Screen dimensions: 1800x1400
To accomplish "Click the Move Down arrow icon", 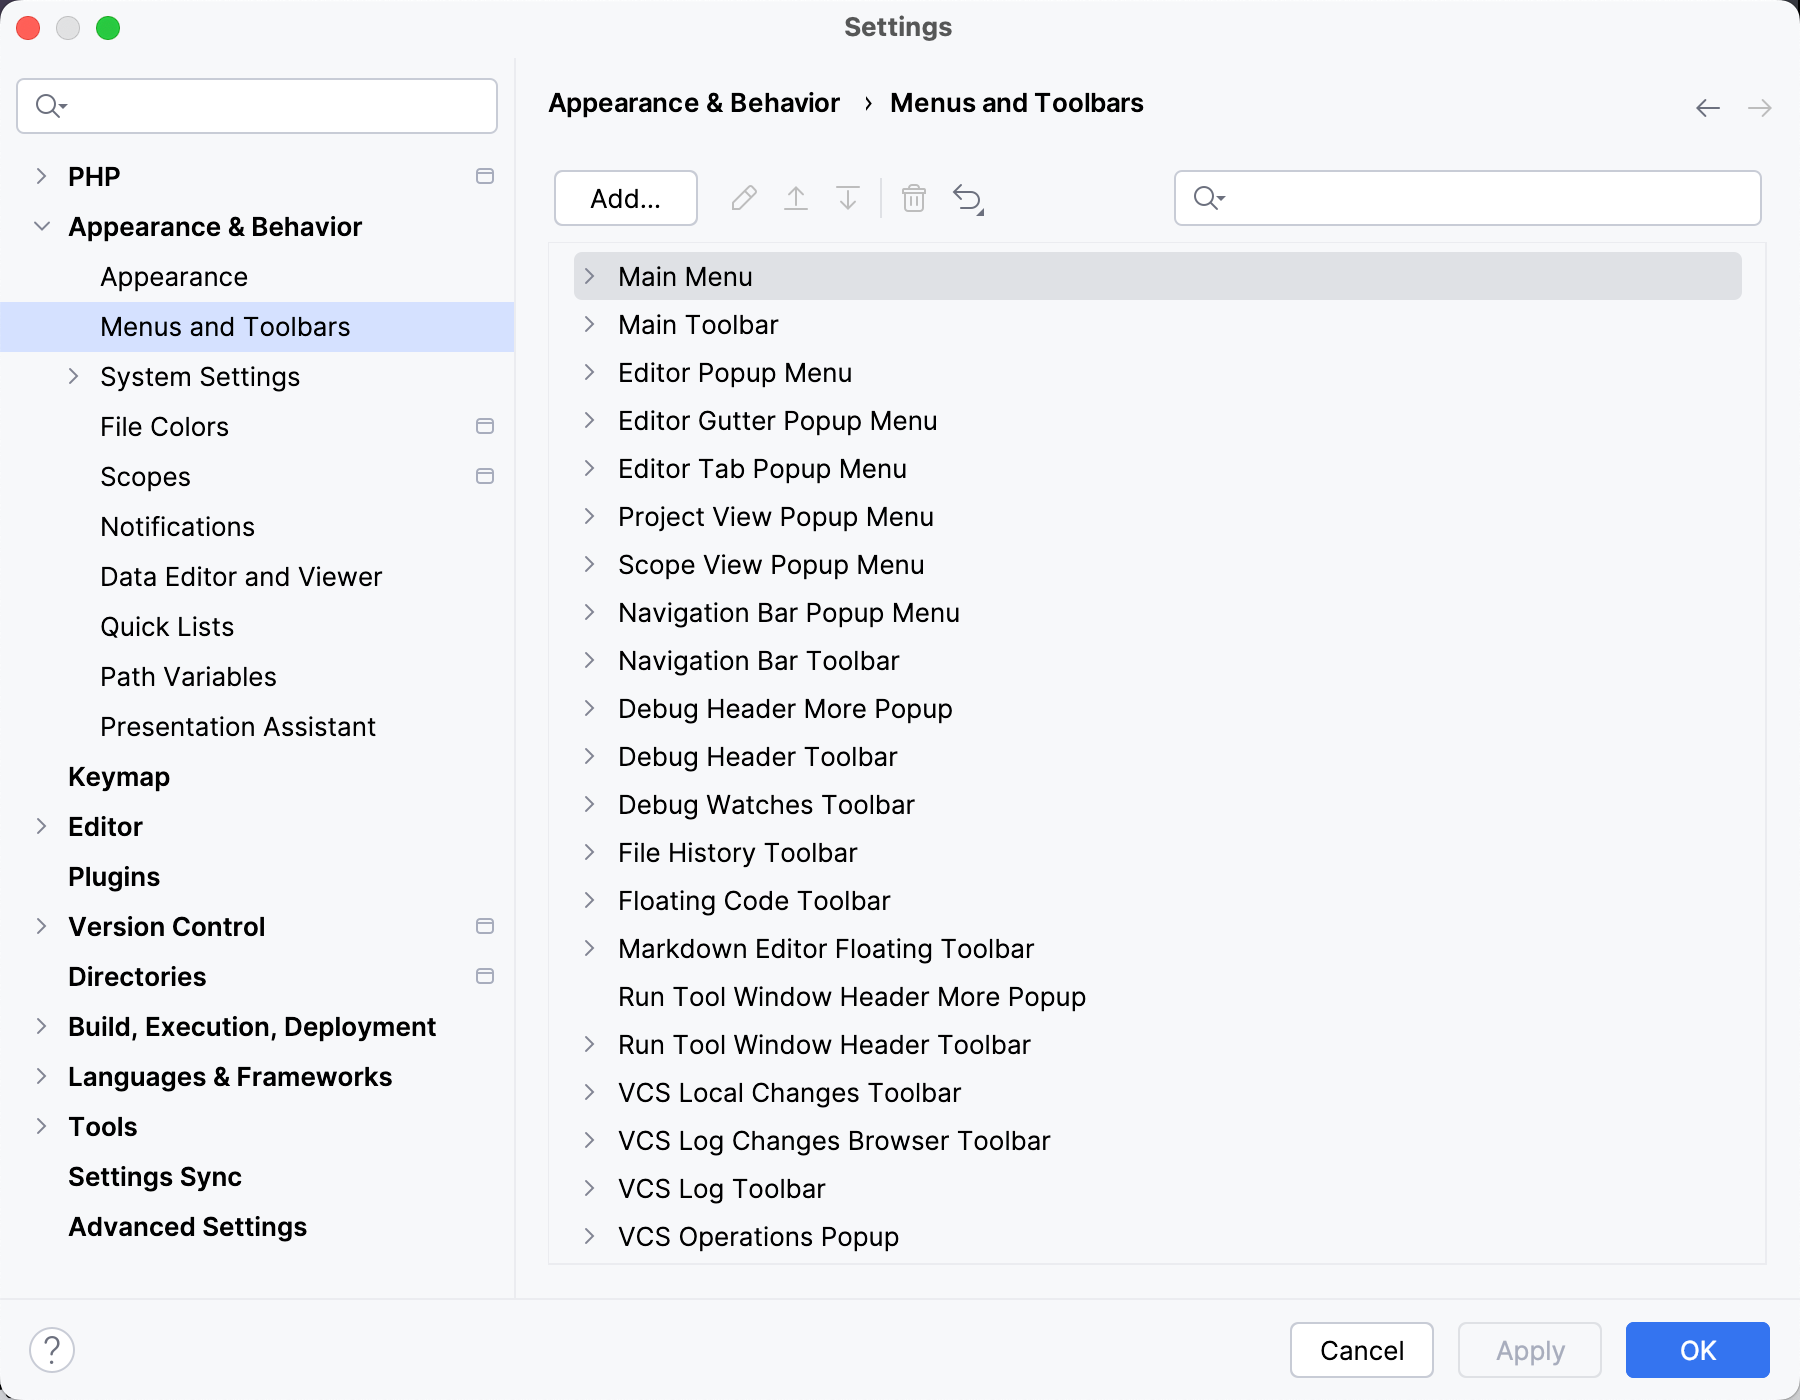I will point(847,198).
